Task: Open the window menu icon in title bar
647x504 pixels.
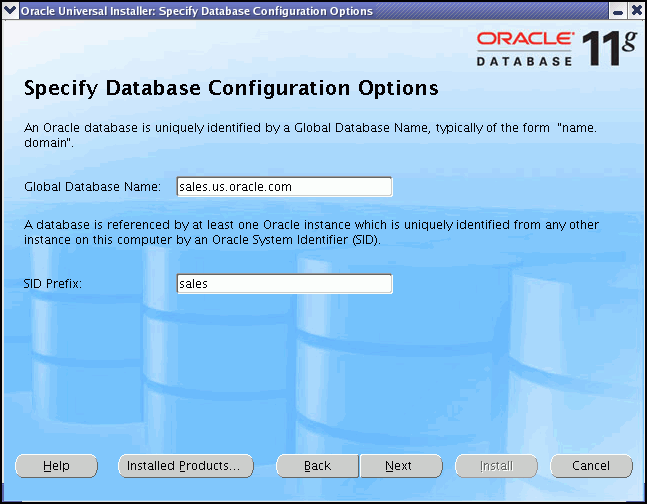Action: pyautogui.click(x=10, y=11)
